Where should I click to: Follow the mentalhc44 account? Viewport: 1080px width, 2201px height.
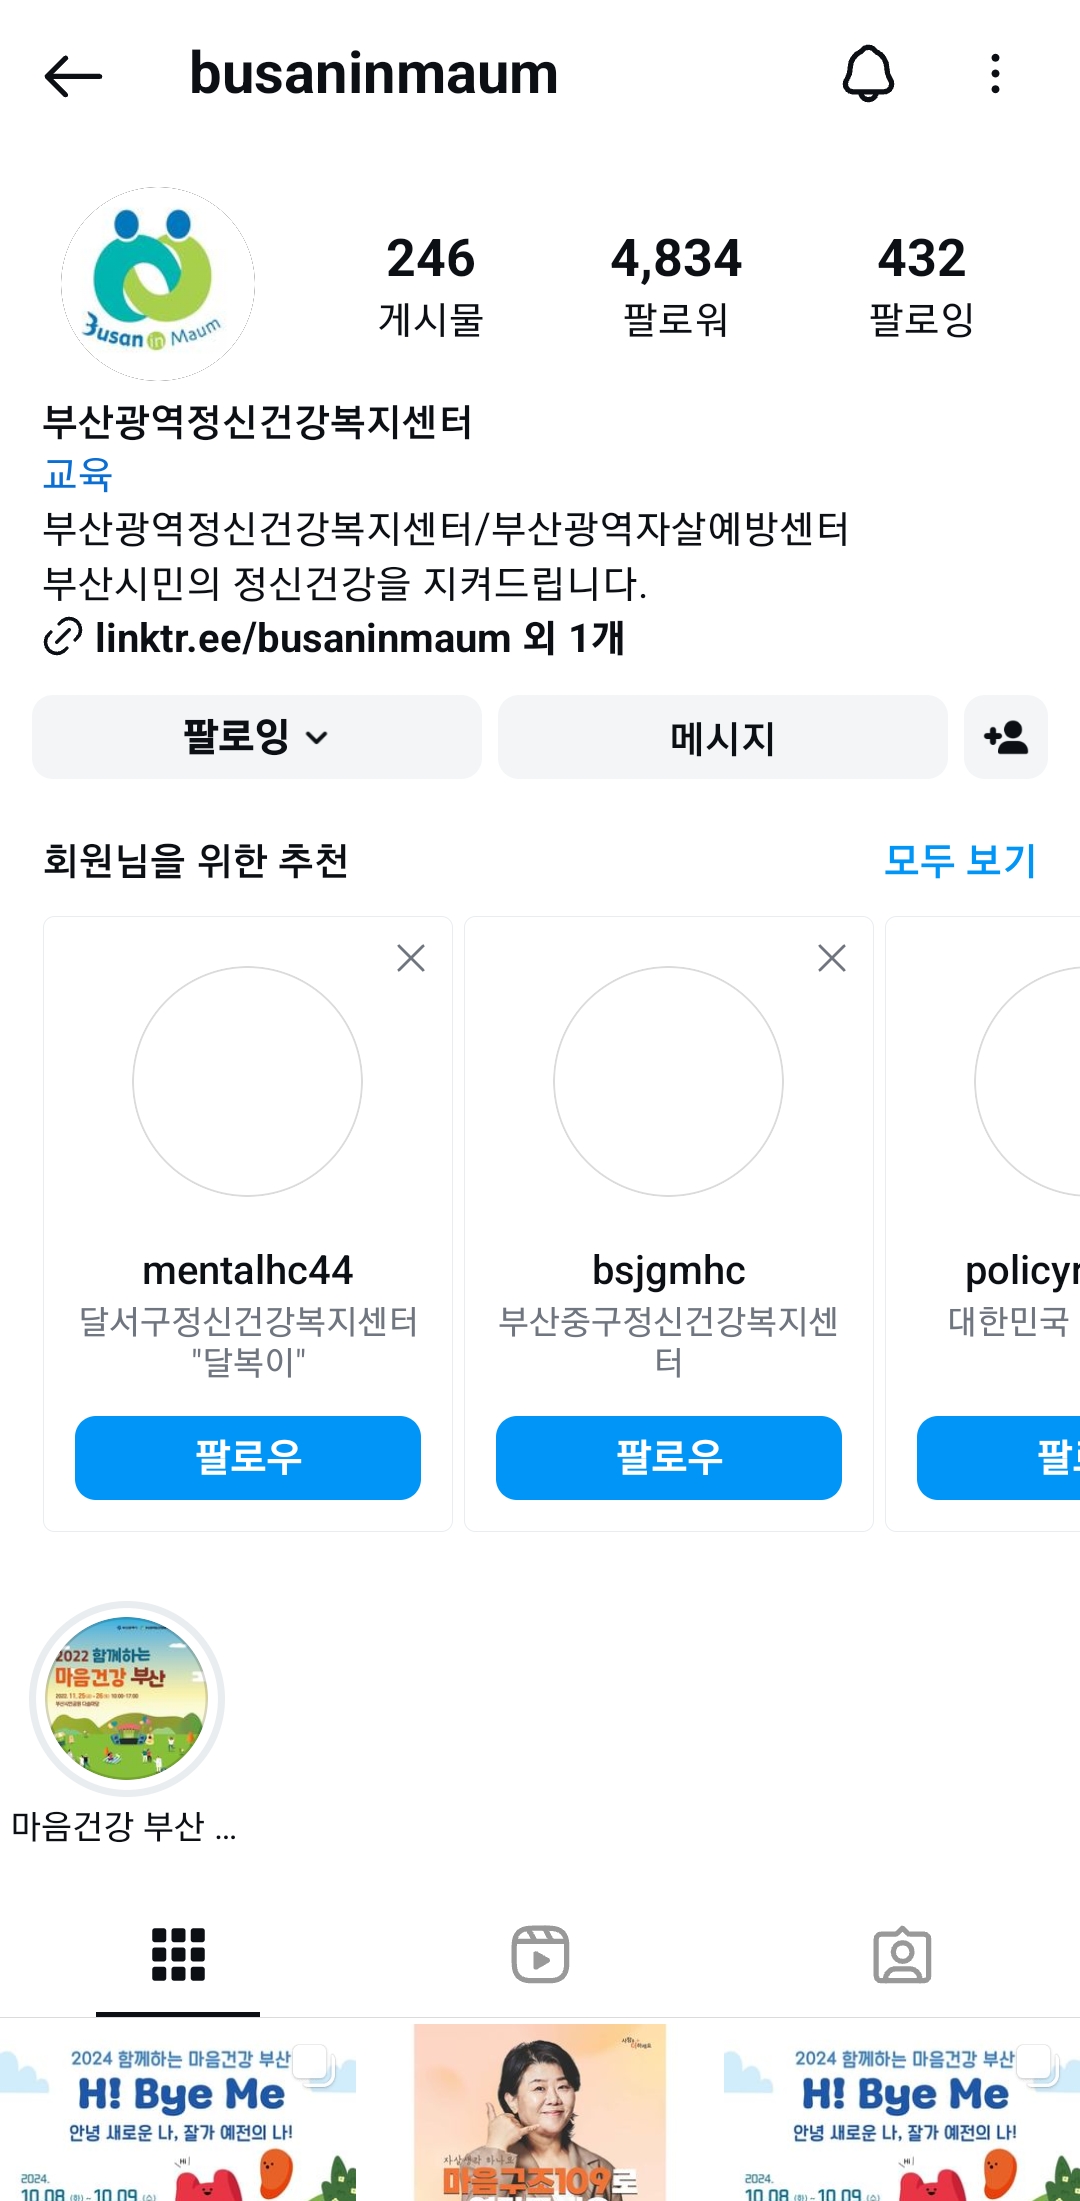pos(248,1457)
